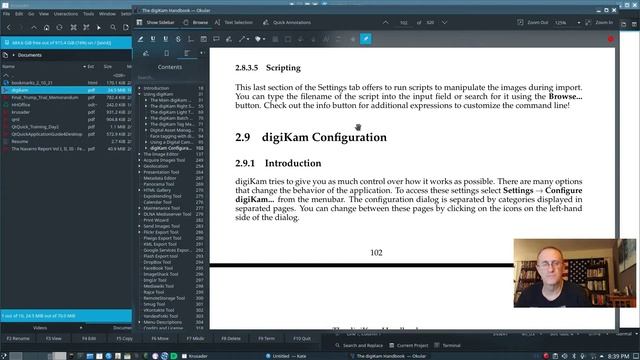Select the squiggle underline annotation tool

point(166,39)
